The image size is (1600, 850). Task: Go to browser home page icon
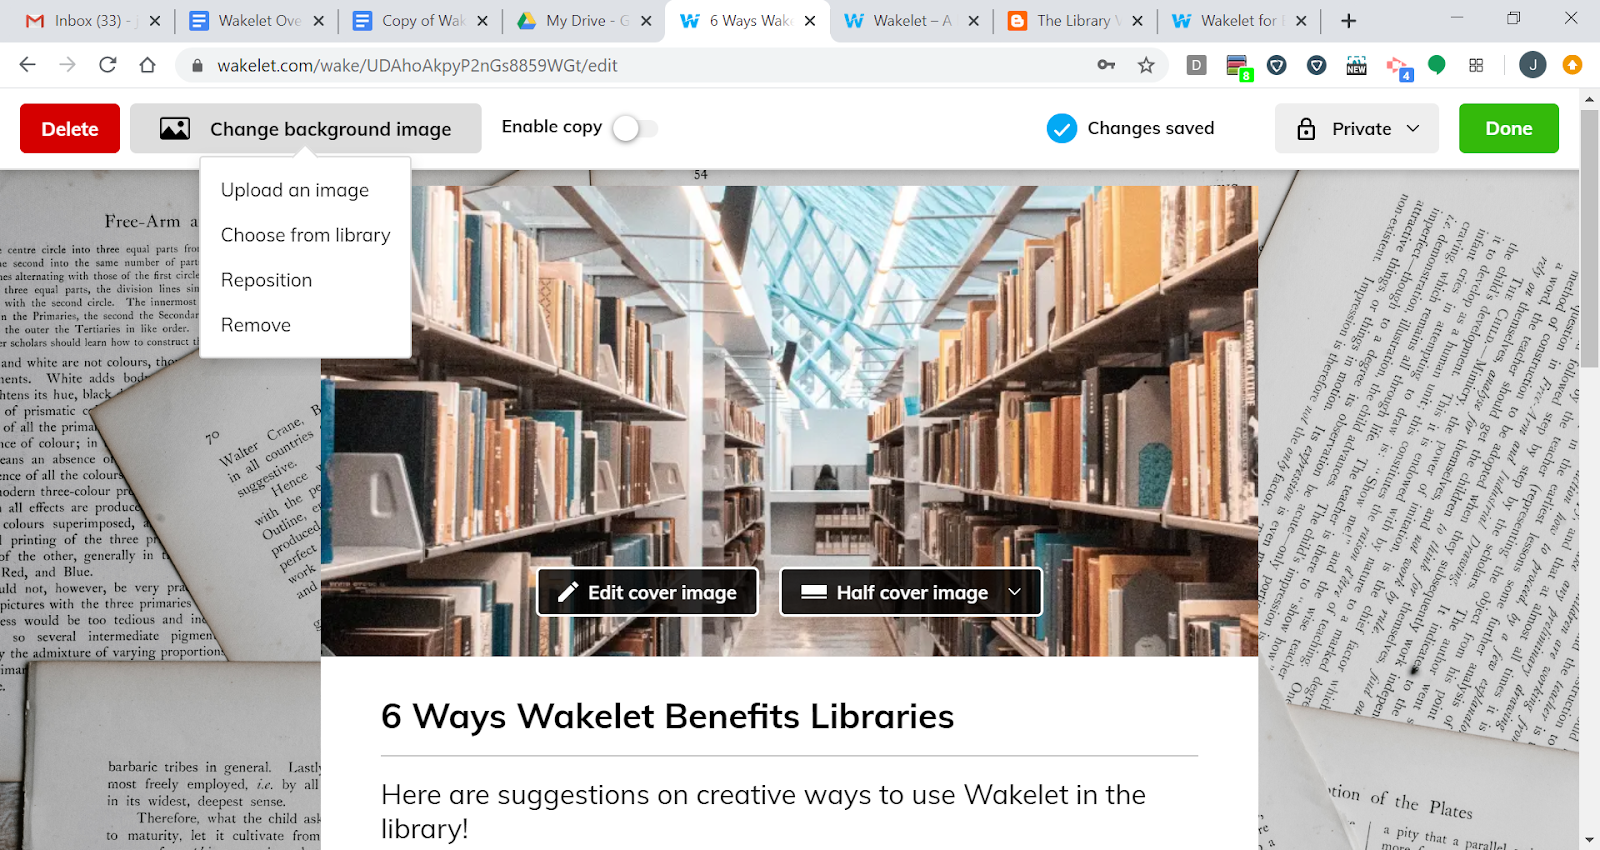(147, 65)
